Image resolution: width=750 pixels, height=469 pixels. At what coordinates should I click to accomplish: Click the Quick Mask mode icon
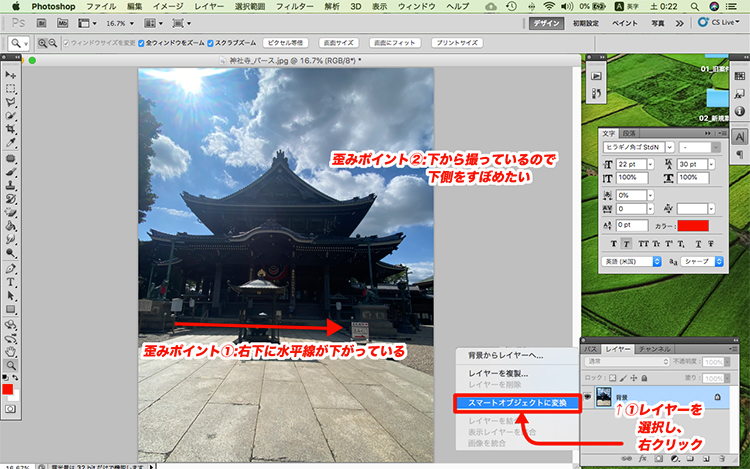click(x=11, y=409)
